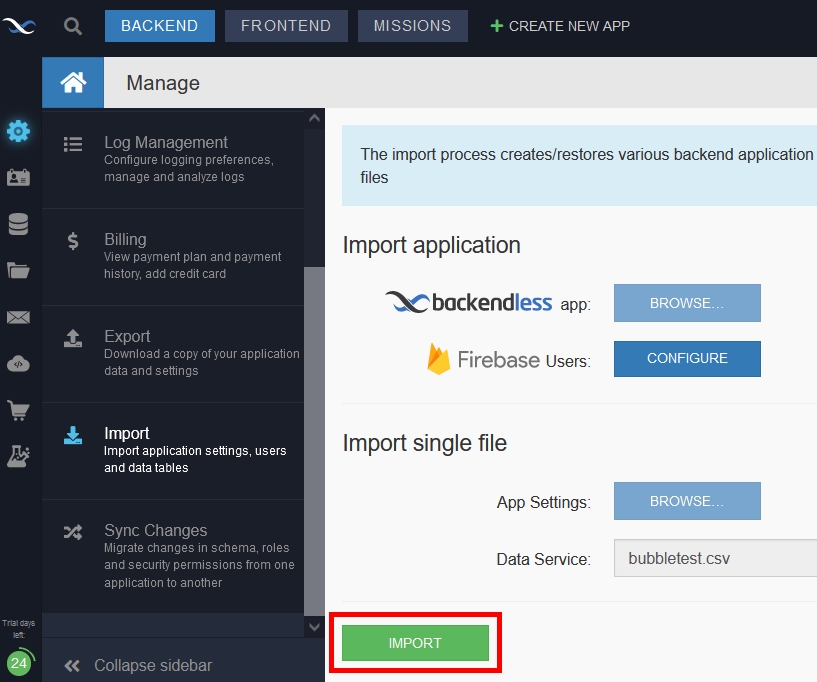This screenshot has width=817, height=682.
Task: Open the Sync Changes menu item
Action: point(172,556)
